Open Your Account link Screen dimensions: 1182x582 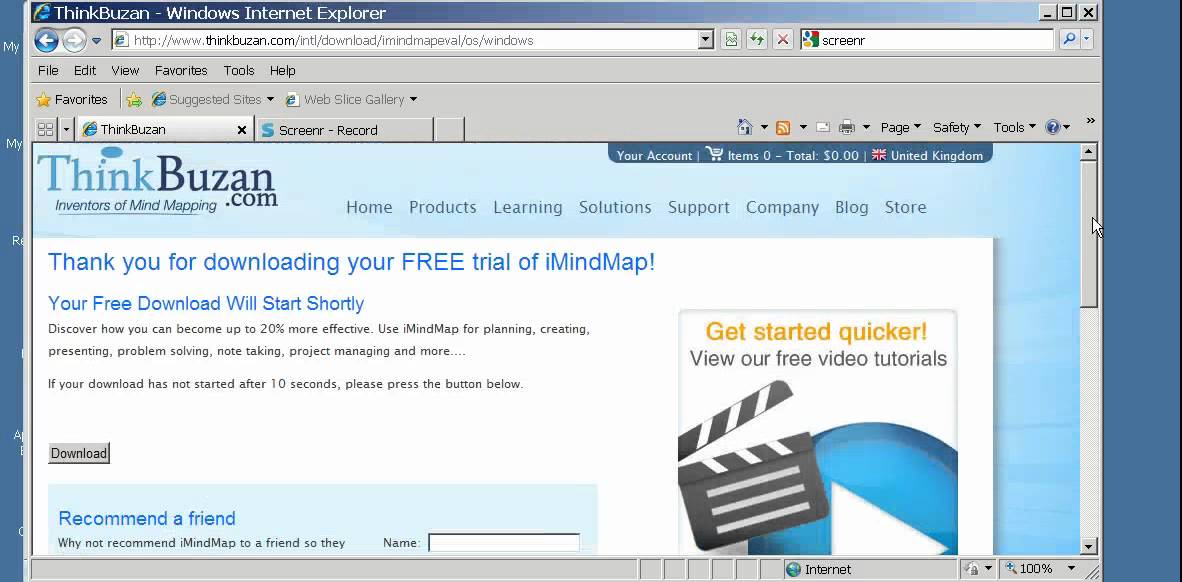point(654,156)
